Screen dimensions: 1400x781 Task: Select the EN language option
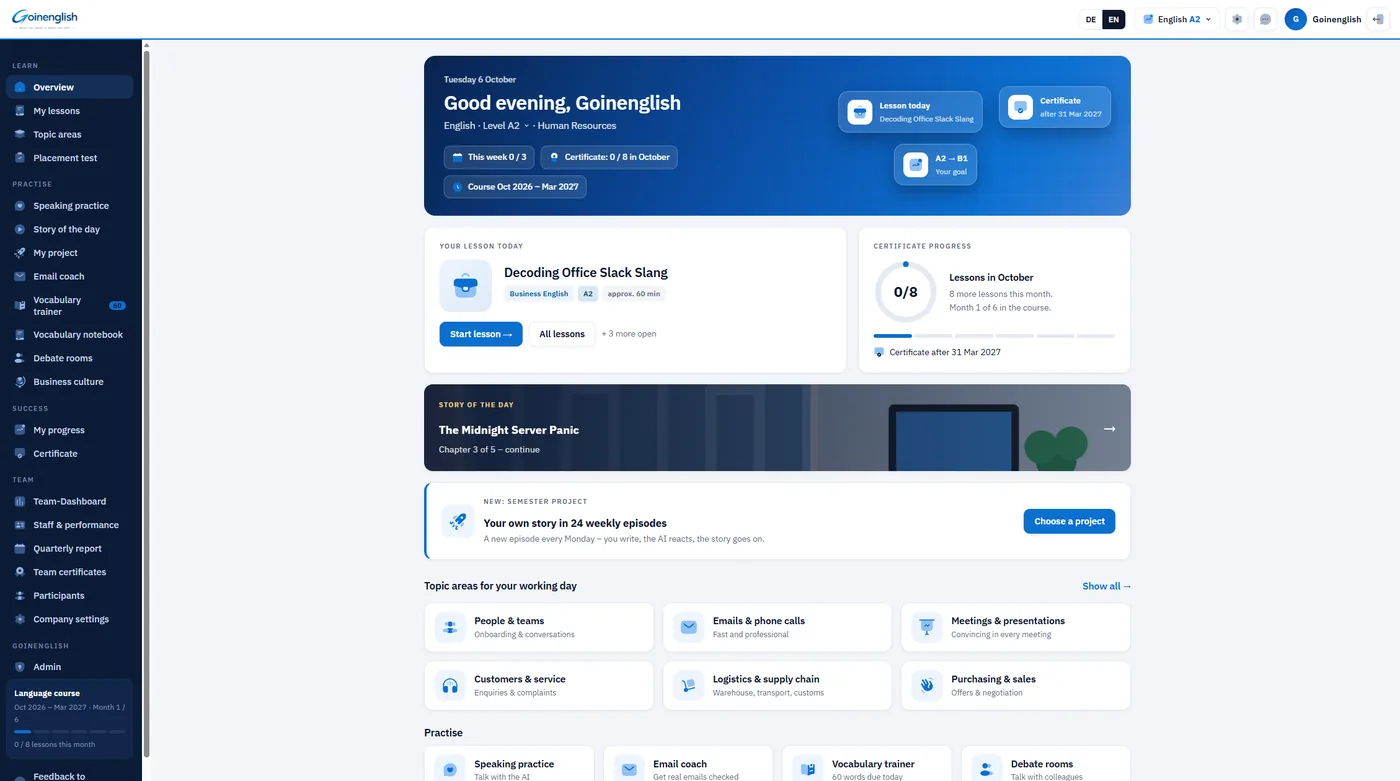point(1114,19)
